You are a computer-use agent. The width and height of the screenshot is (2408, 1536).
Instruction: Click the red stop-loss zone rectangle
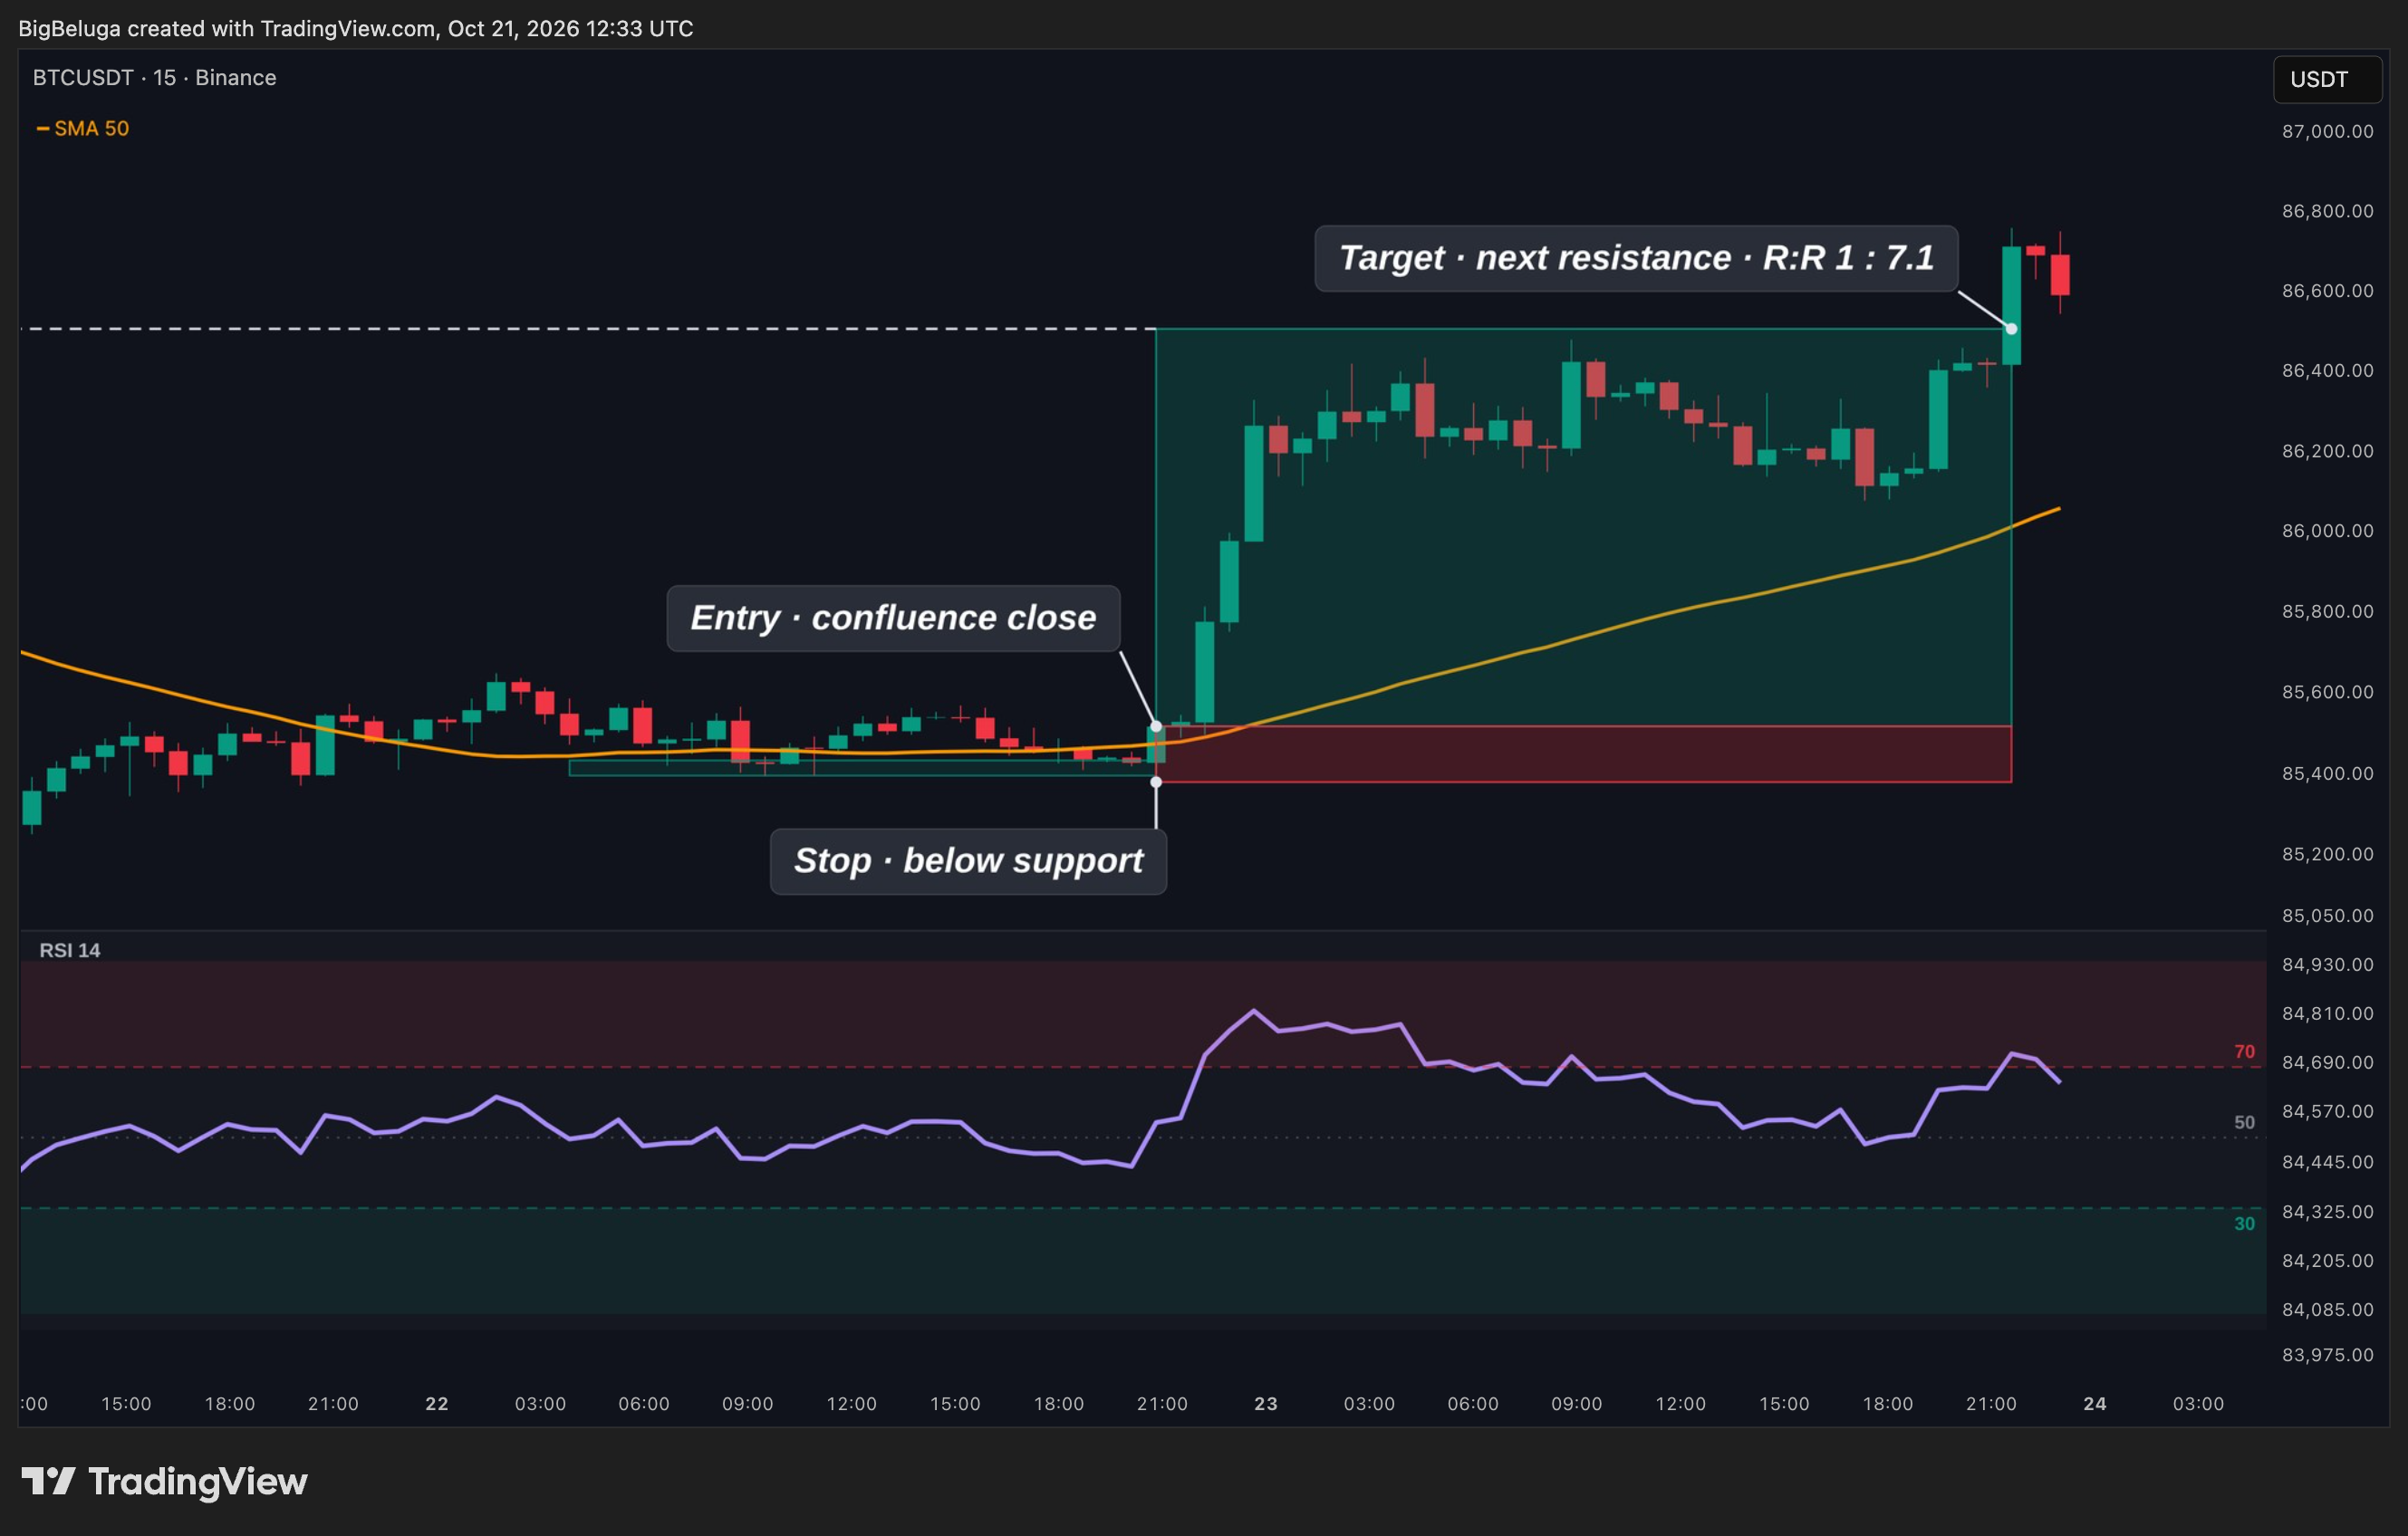pos(1583,754)
